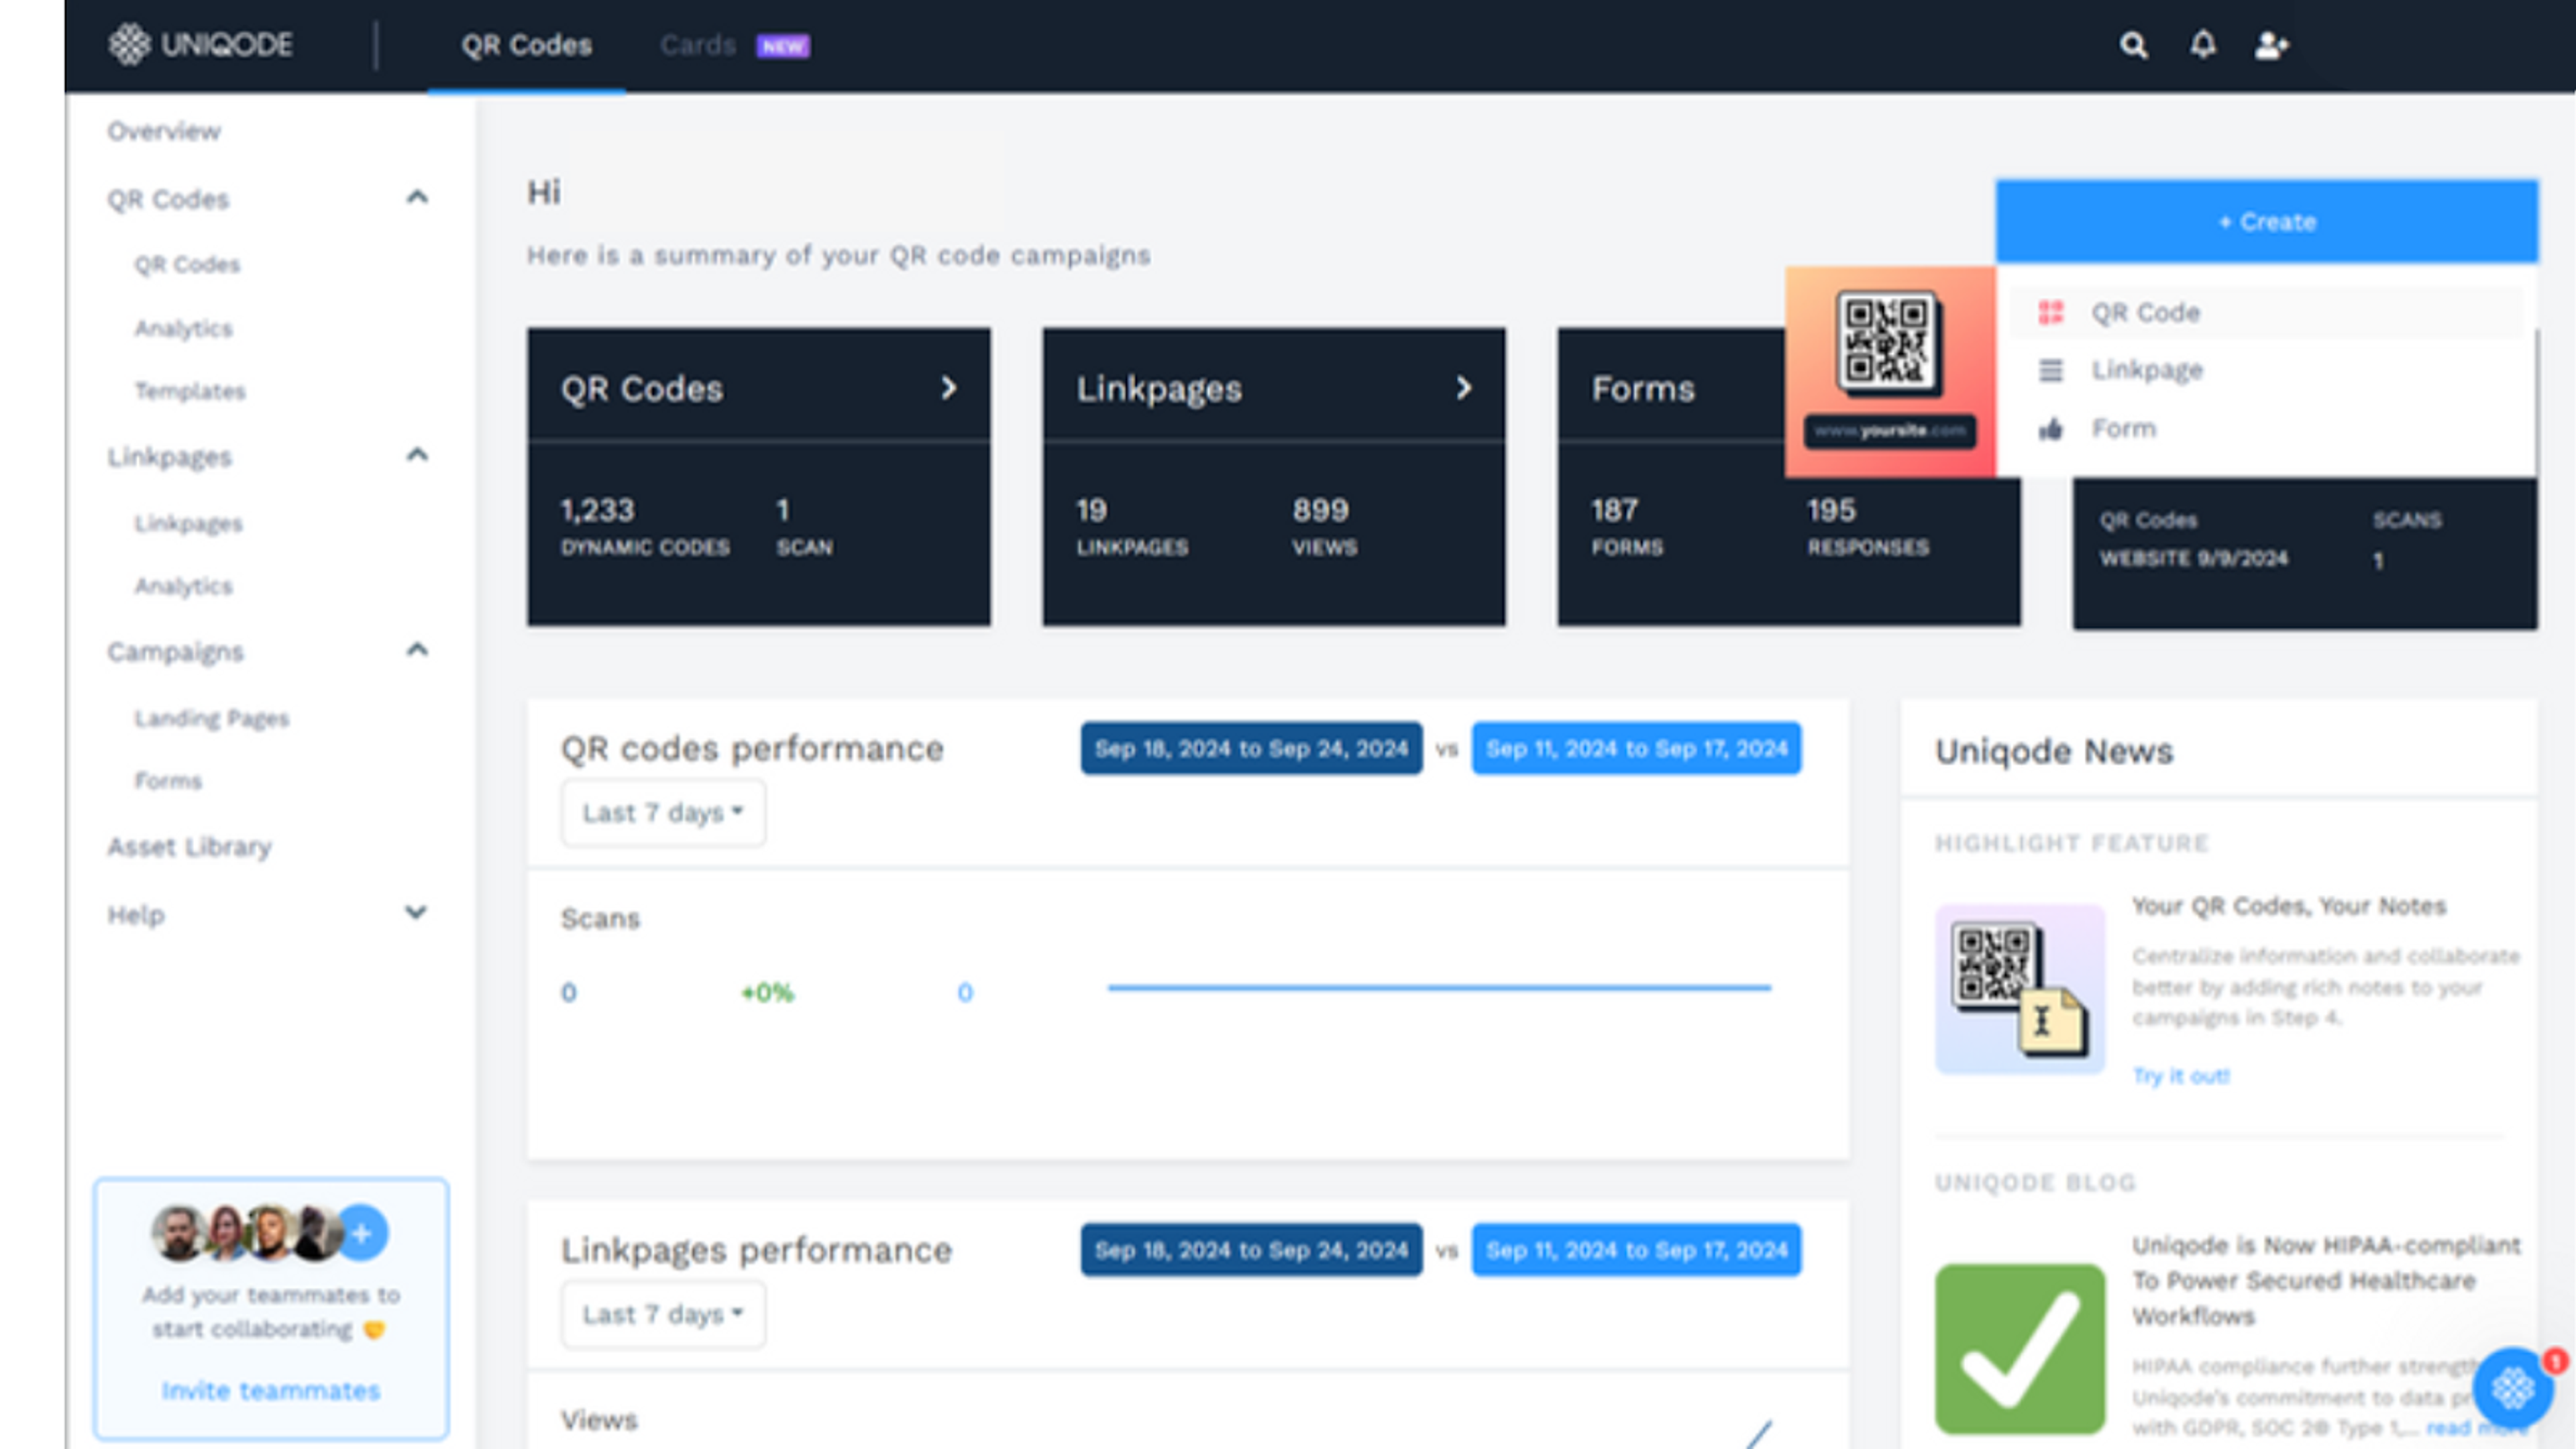Select Form from Create menu
The image size is (2576, 1449).
tap(2266, 429)
